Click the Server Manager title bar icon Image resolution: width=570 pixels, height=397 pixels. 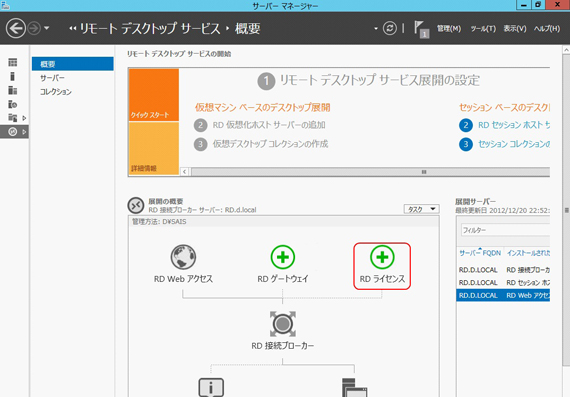click(5, 5)
